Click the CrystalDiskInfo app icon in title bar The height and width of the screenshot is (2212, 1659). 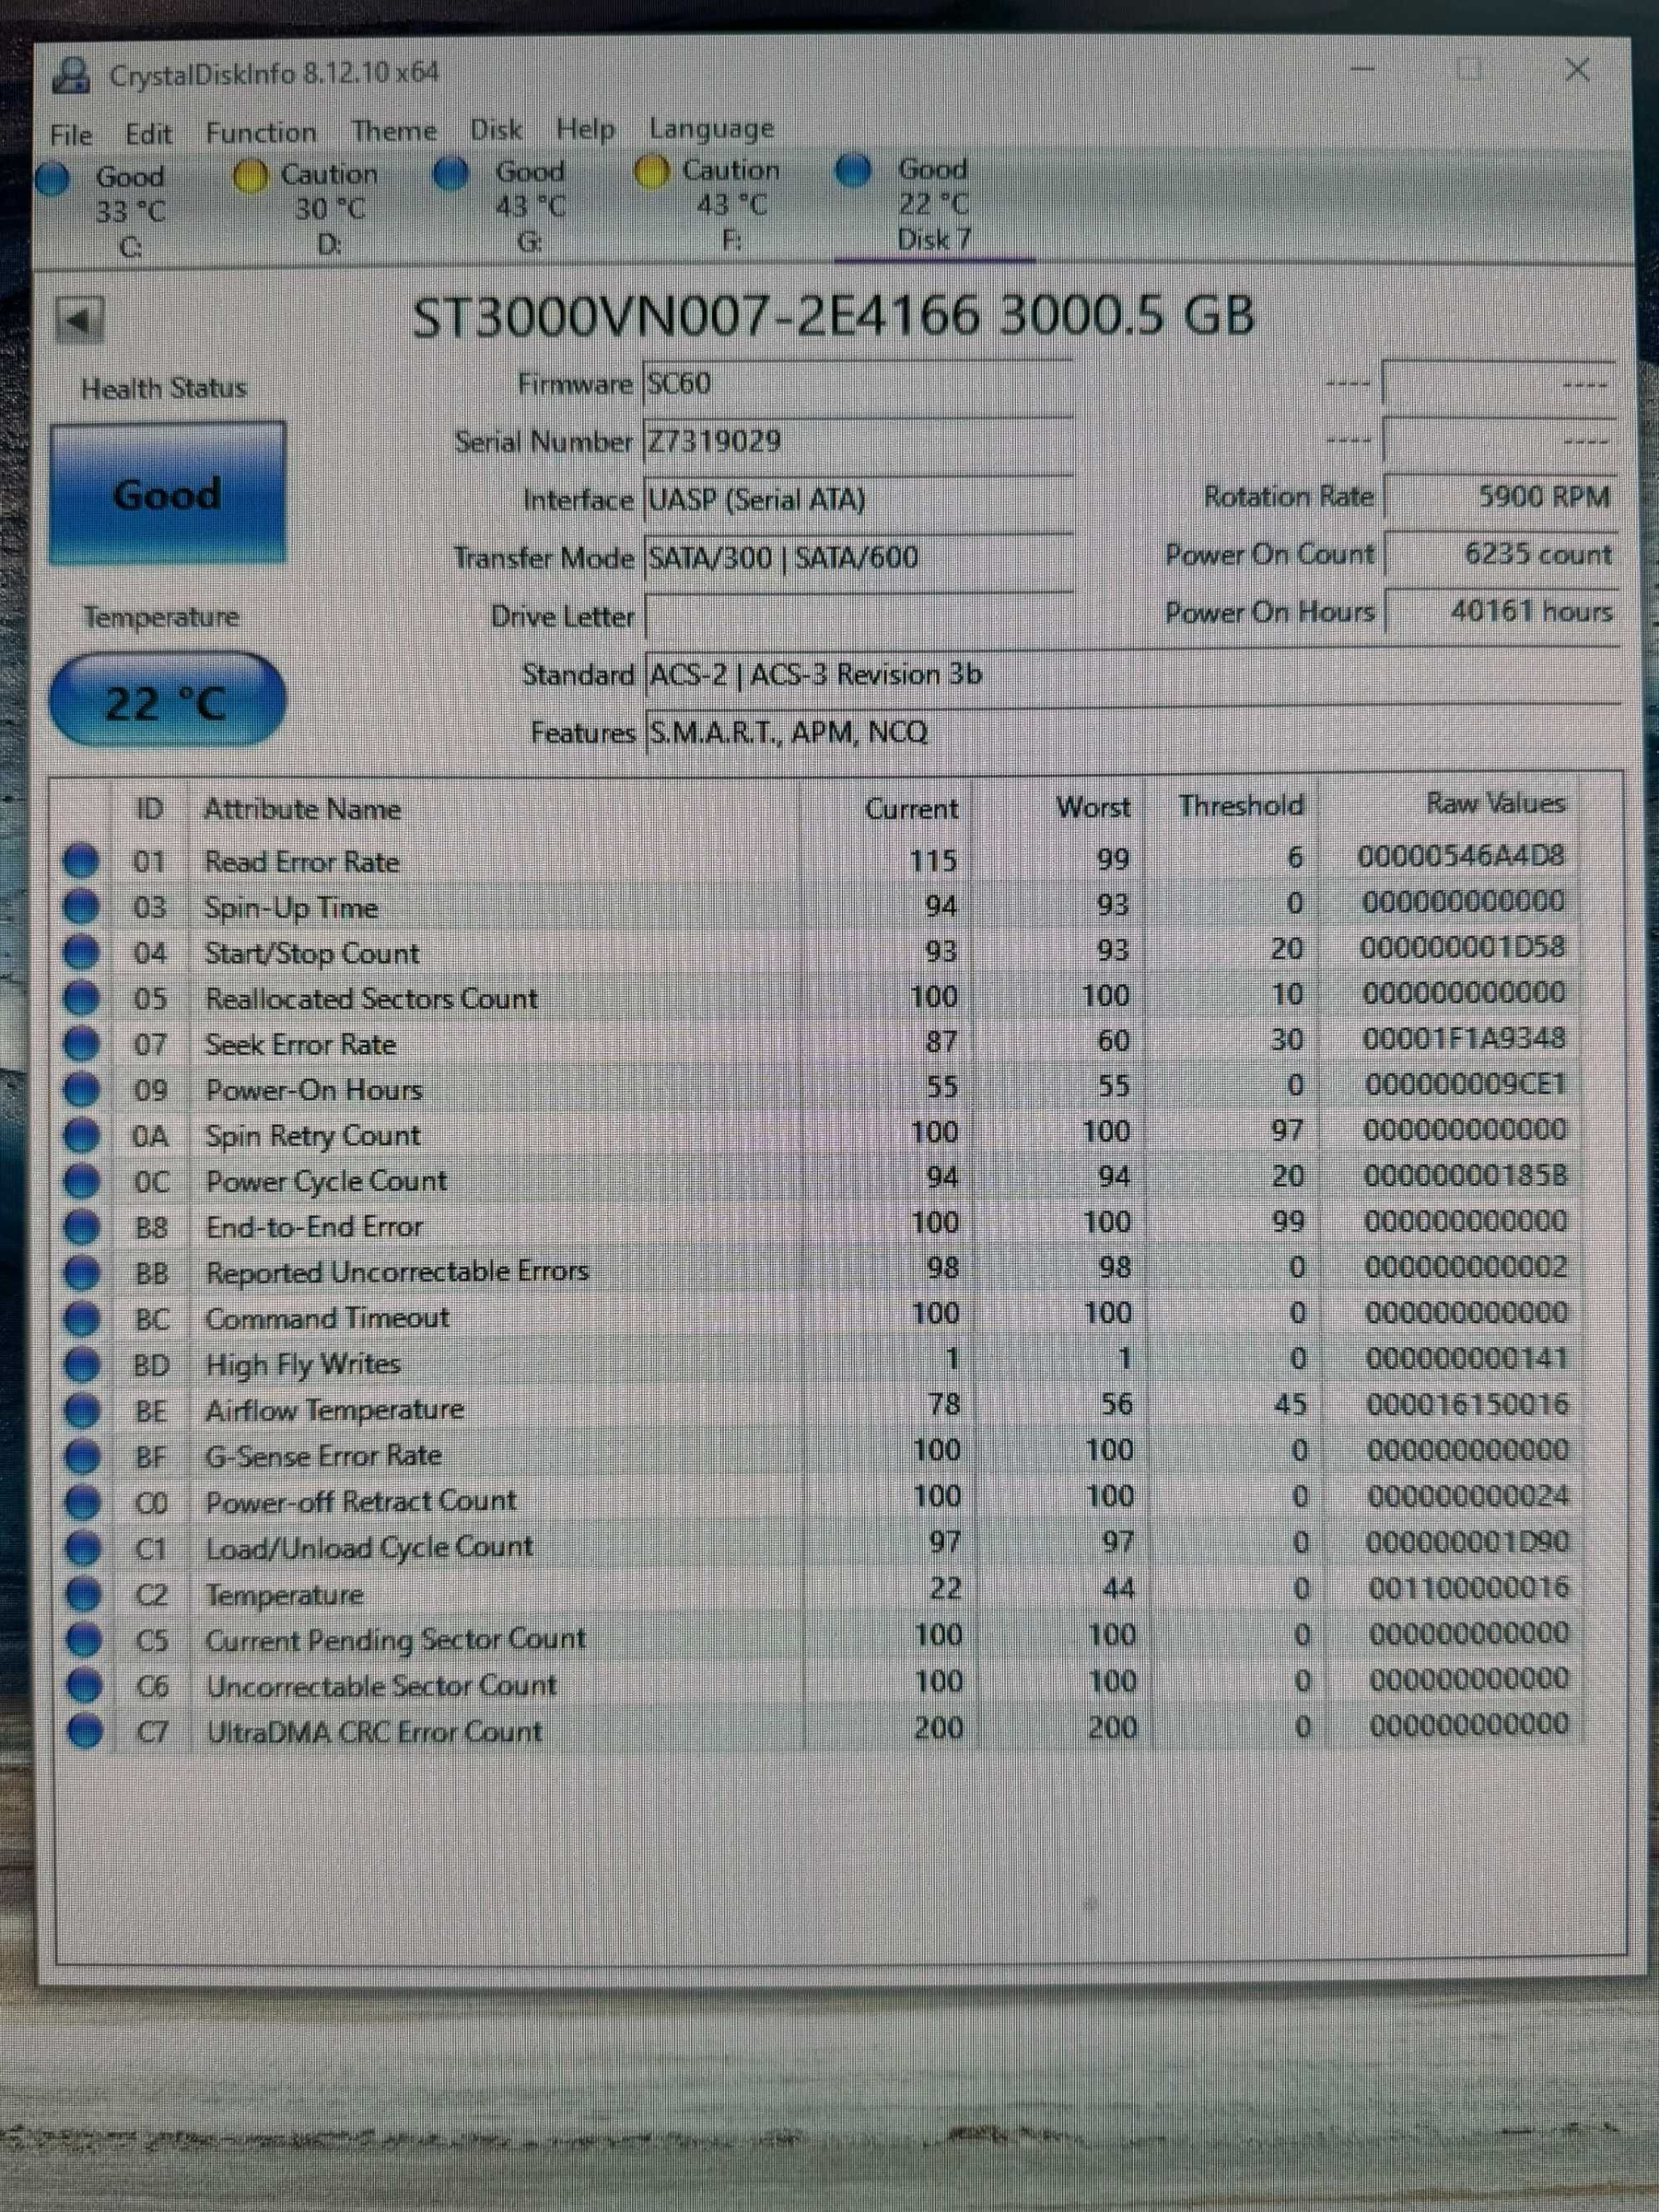(72, 75)
